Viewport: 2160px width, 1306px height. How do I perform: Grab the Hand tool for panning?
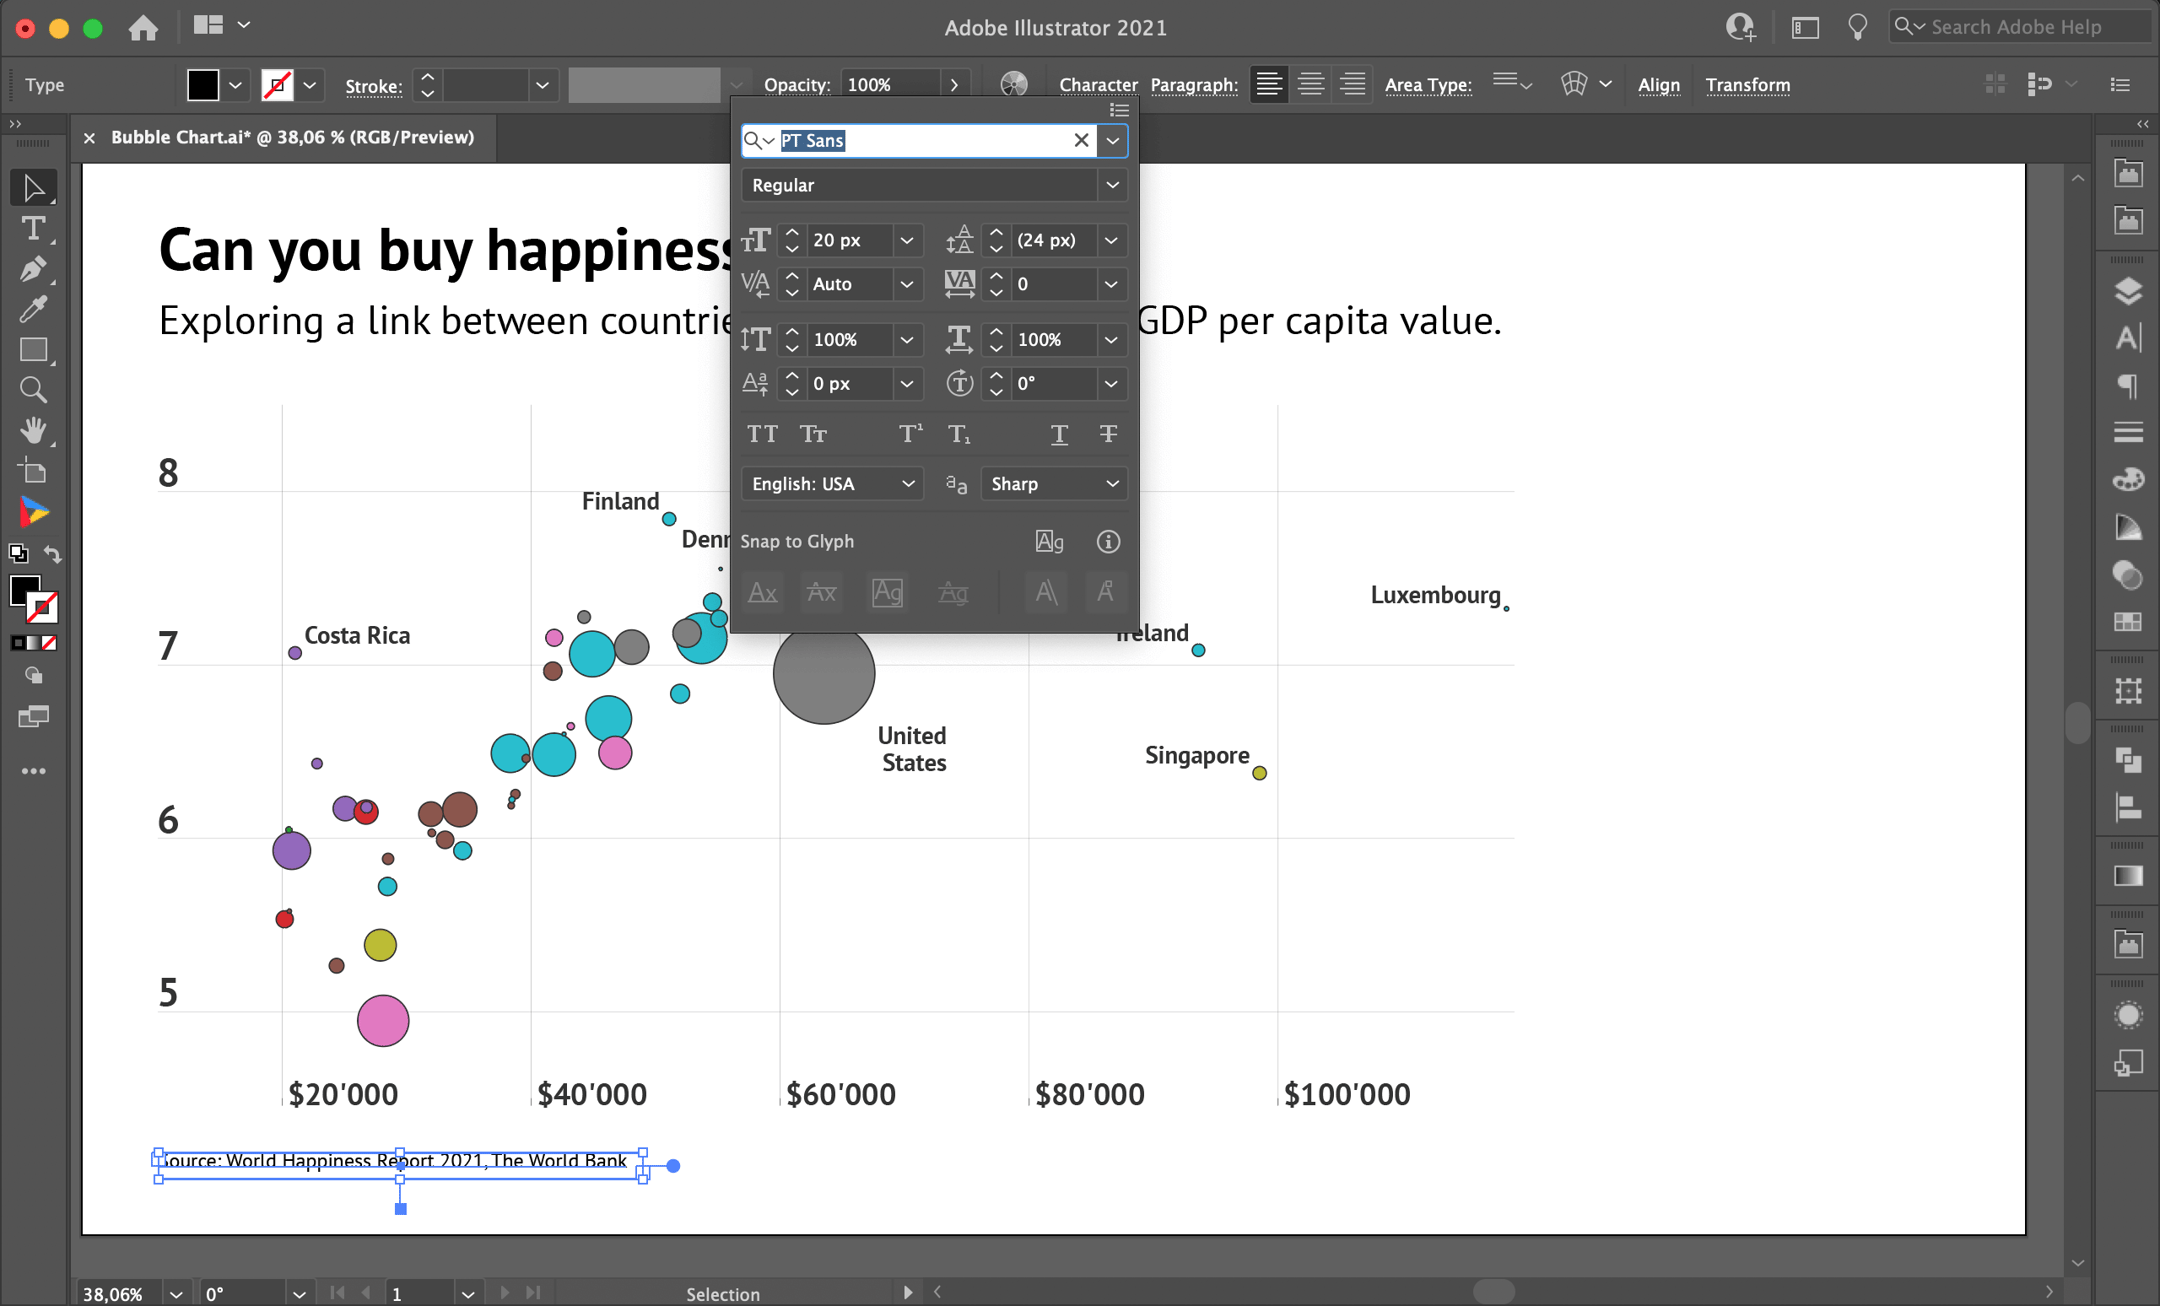(33, 430)
